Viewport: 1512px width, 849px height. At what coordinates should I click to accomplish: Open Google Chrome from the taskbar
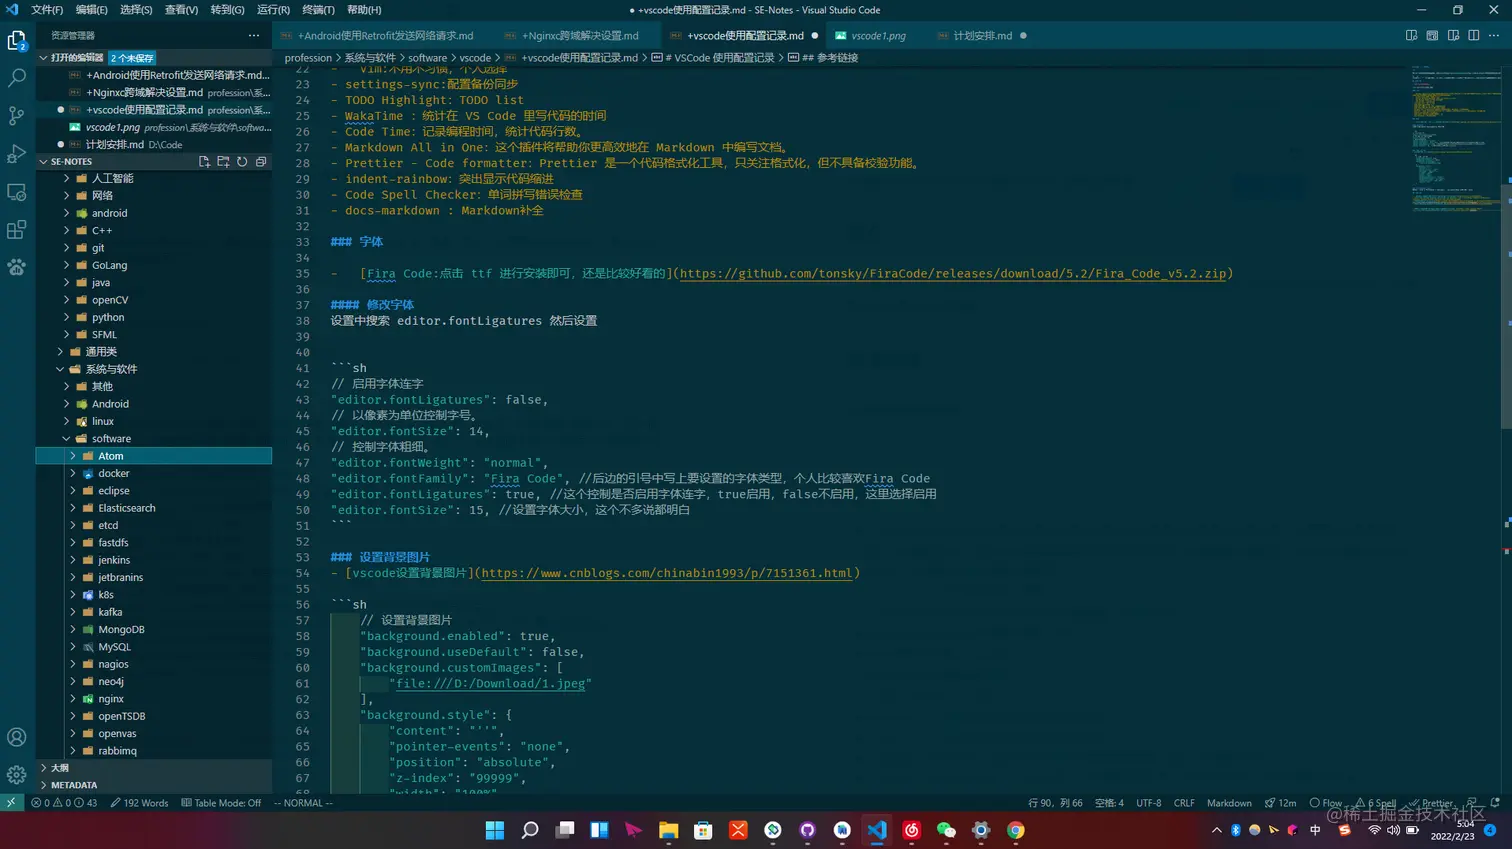click(x=1016, y=830)
